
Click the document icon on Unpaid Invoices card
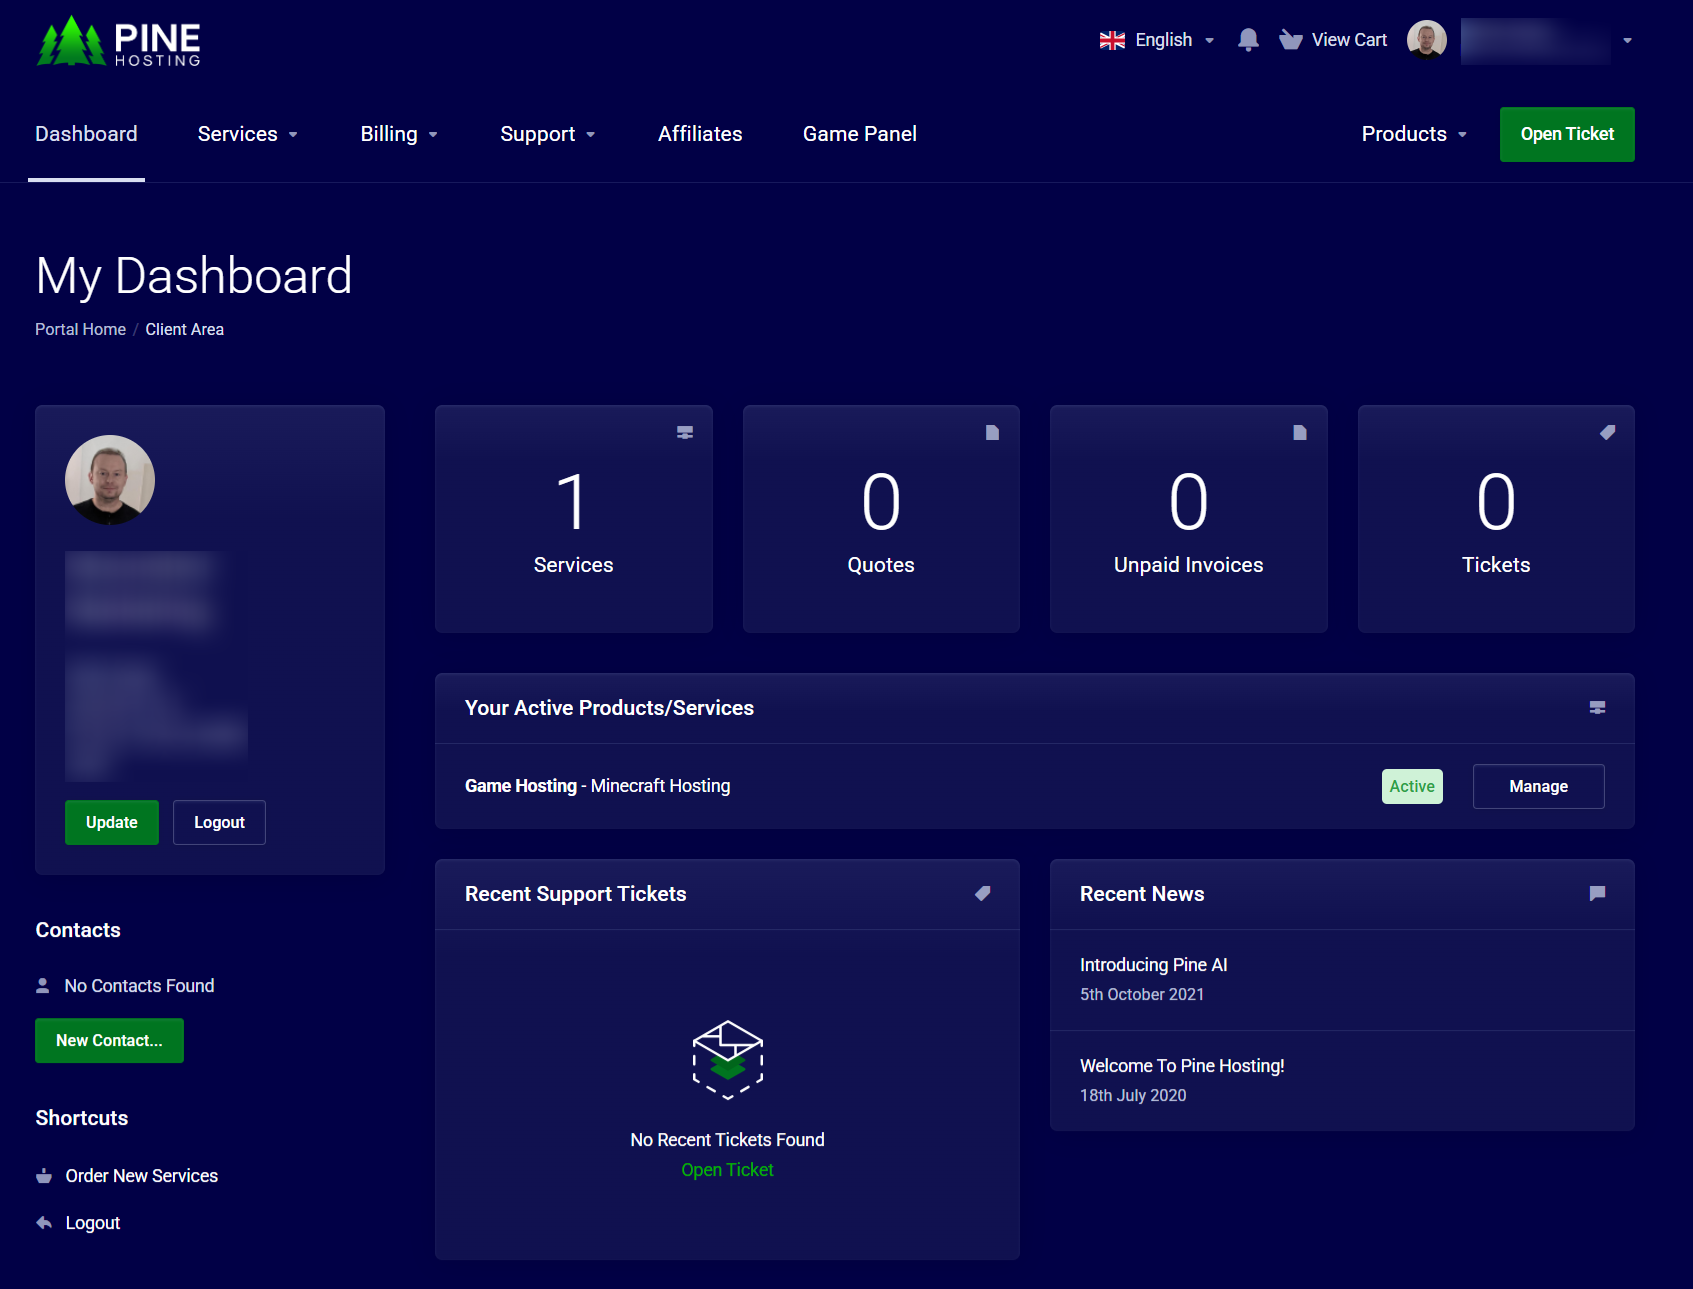coord(1300,432)
